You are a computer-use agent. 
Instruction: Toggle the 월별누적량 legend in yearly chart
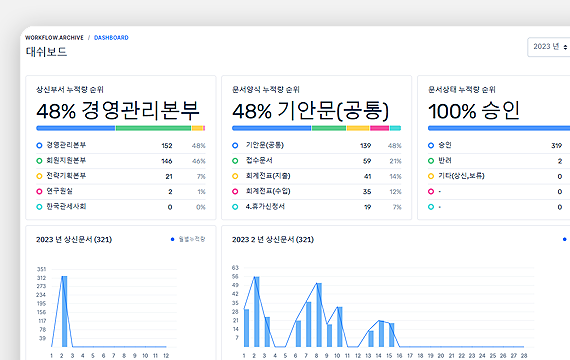click(188, 239)
